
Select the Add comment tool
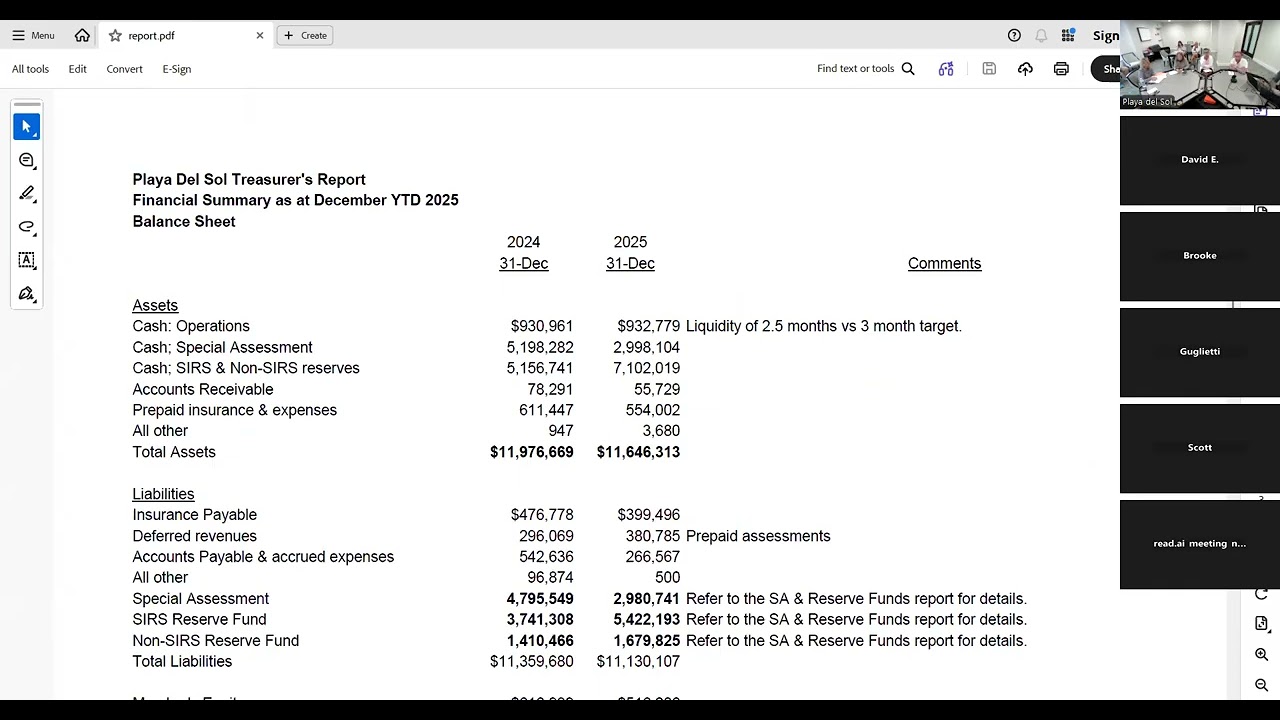click(x=27, y=160)
